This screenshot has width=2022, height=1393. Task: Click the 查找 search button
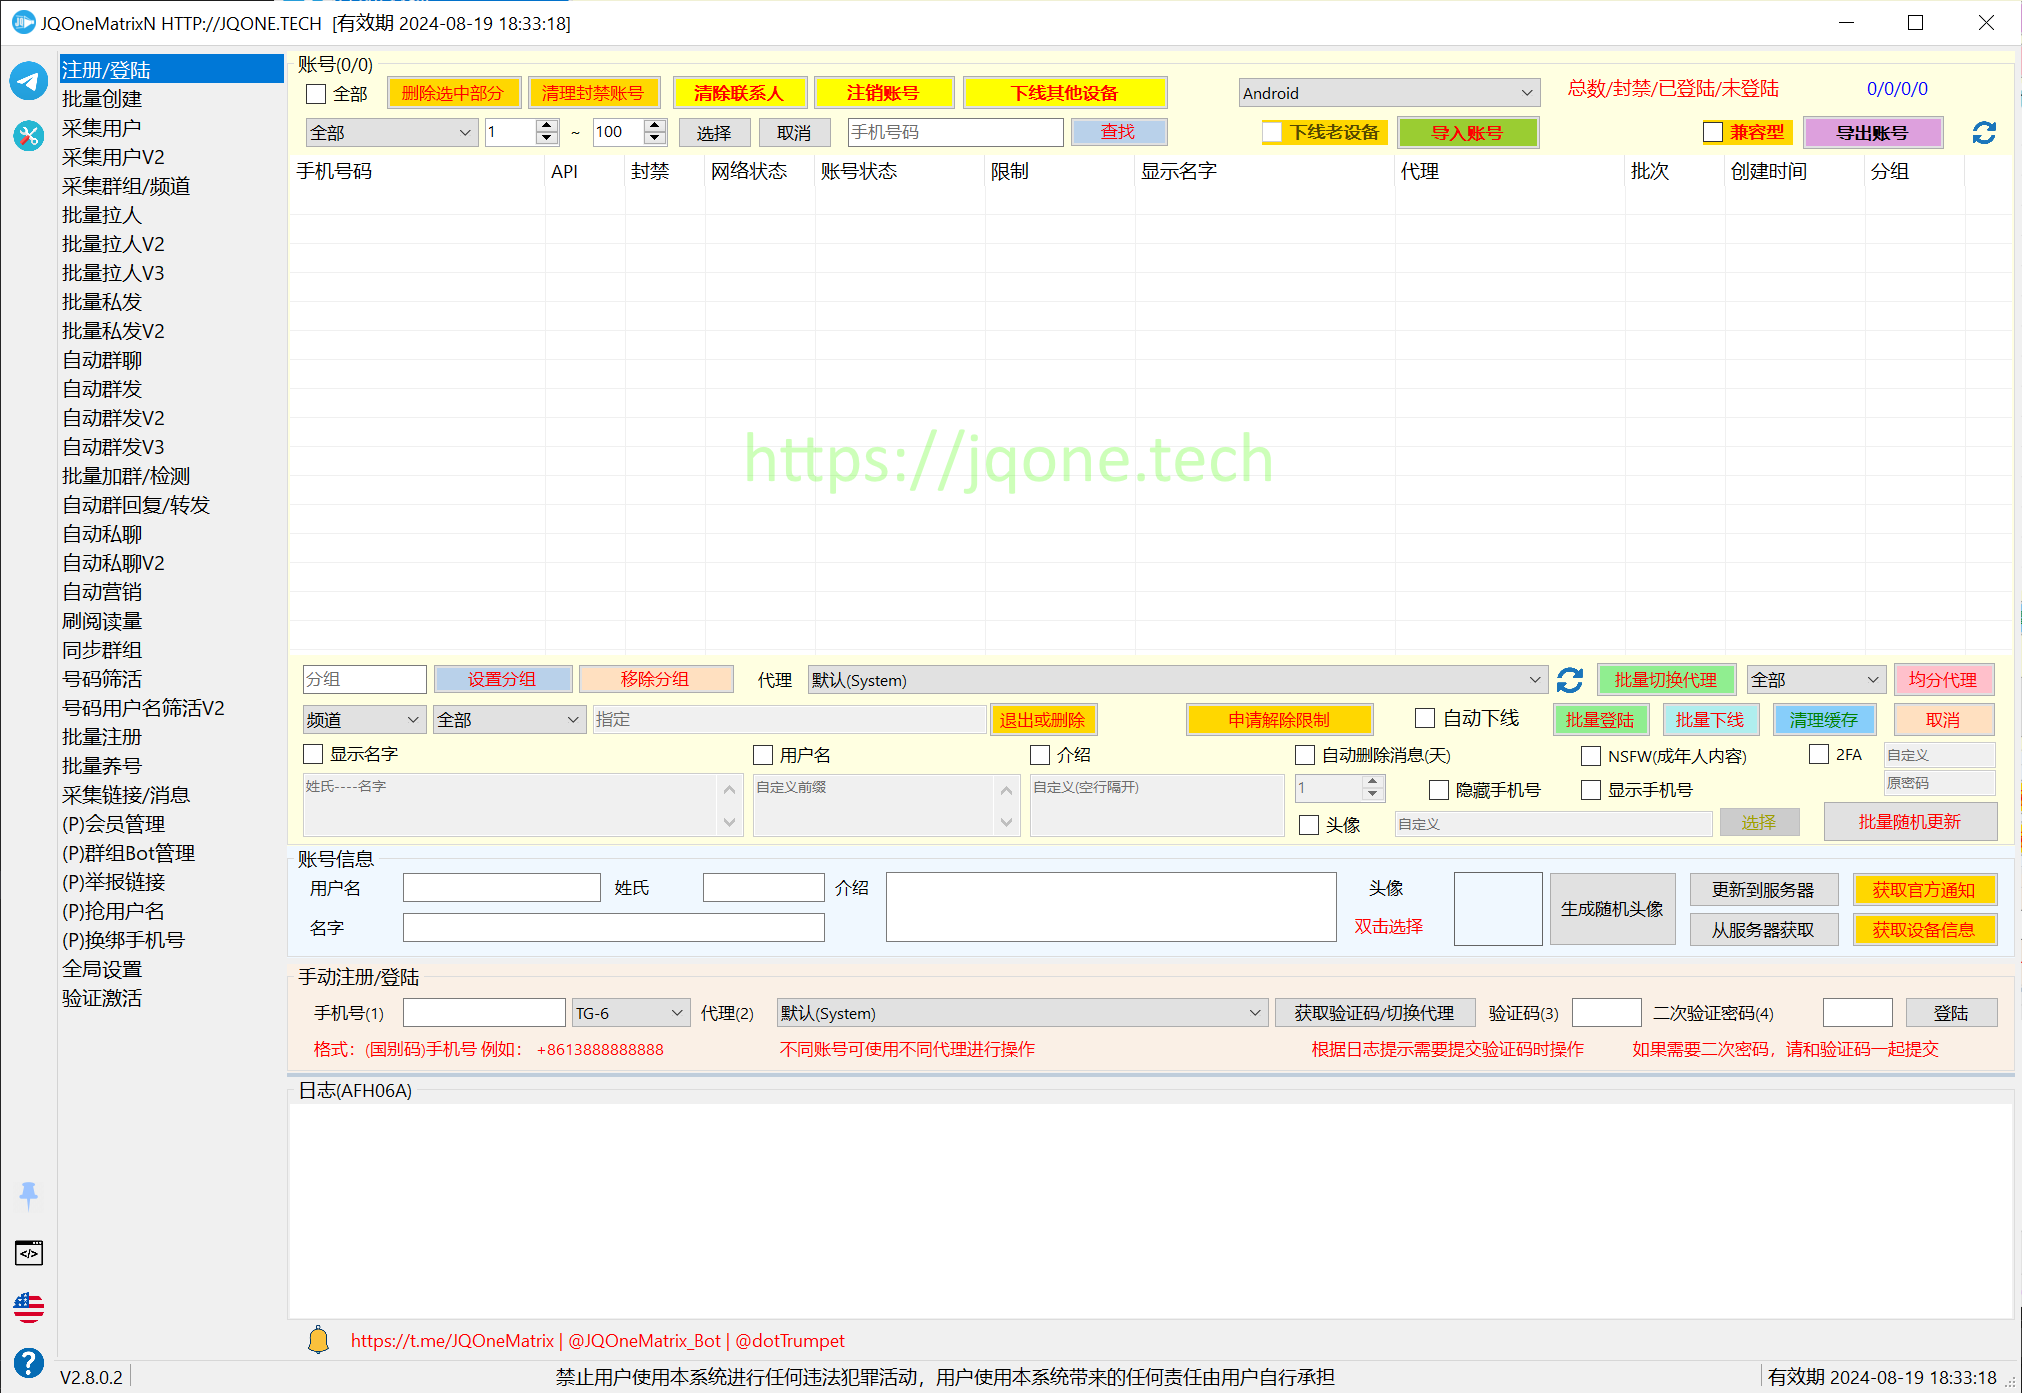coord(1118,132)
